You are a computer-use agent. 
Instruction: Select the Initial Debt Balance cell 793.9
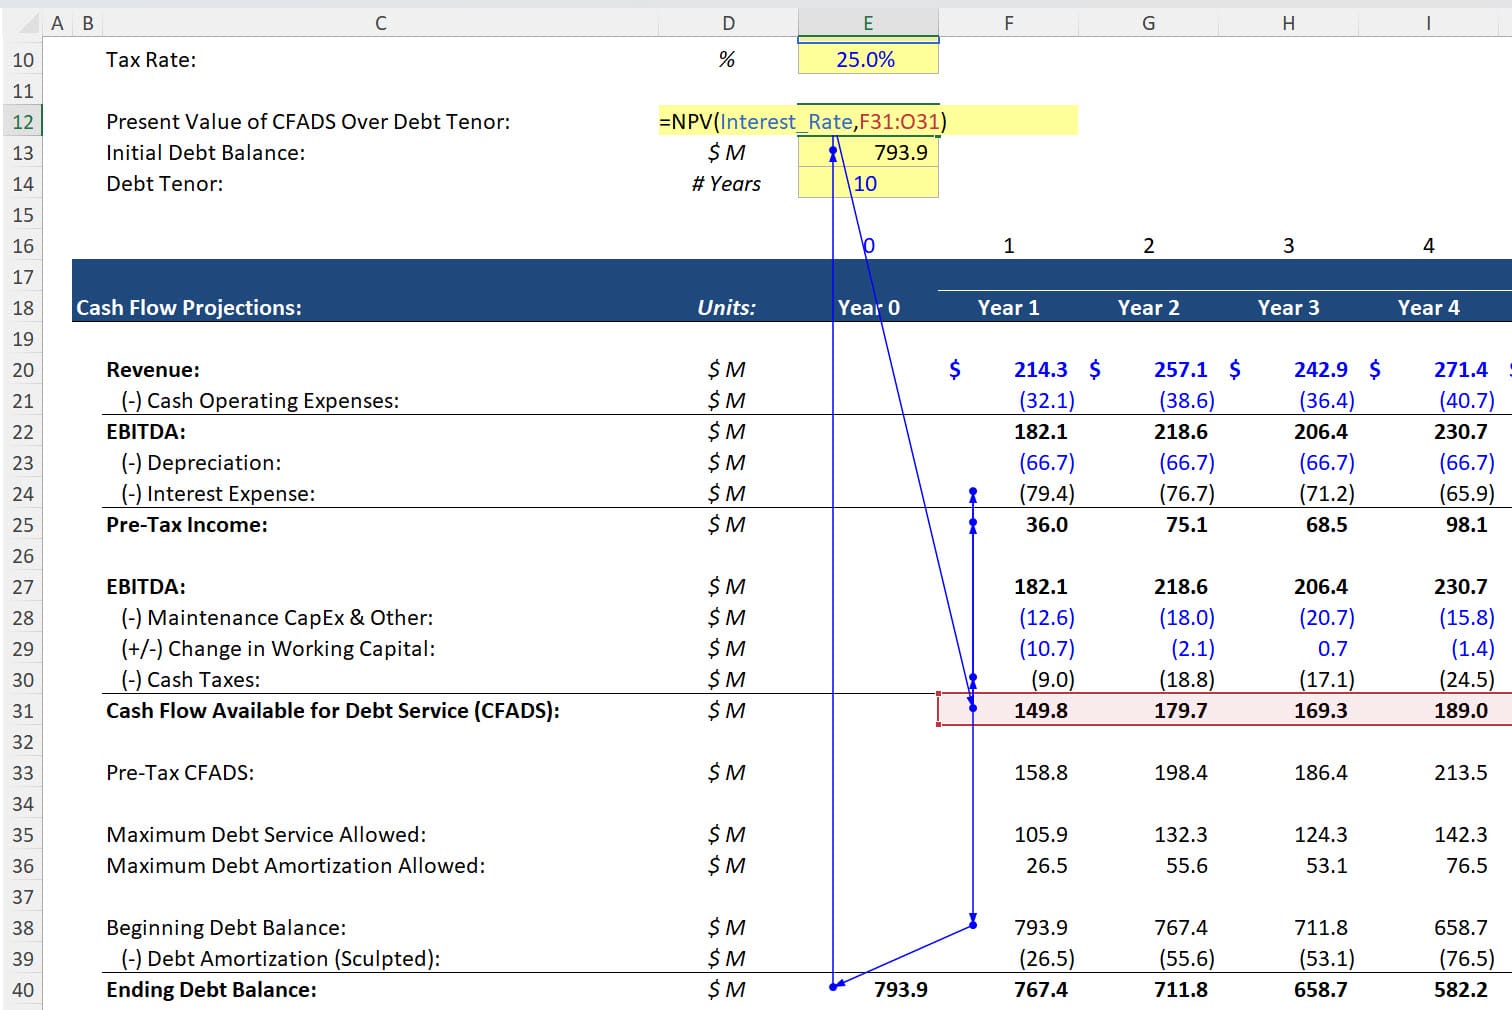(868, 152)
